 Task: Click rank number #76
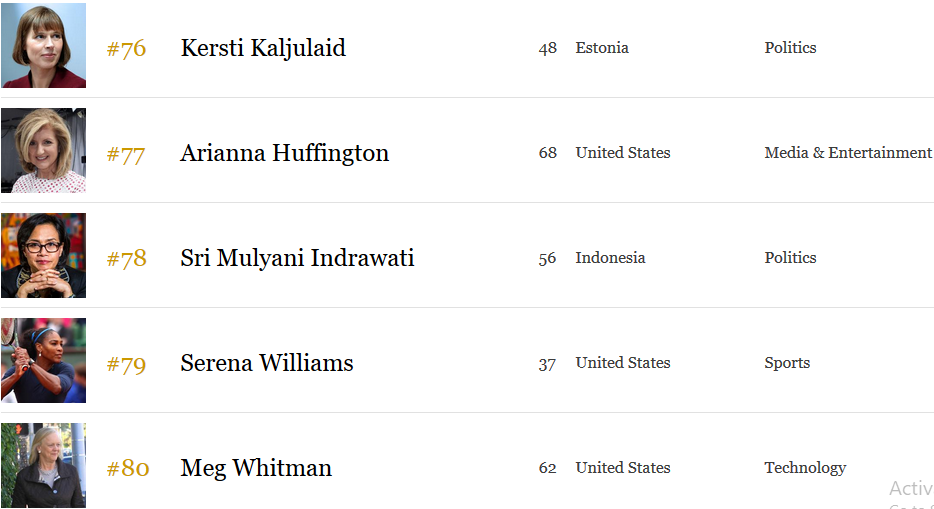coord(126,49)
